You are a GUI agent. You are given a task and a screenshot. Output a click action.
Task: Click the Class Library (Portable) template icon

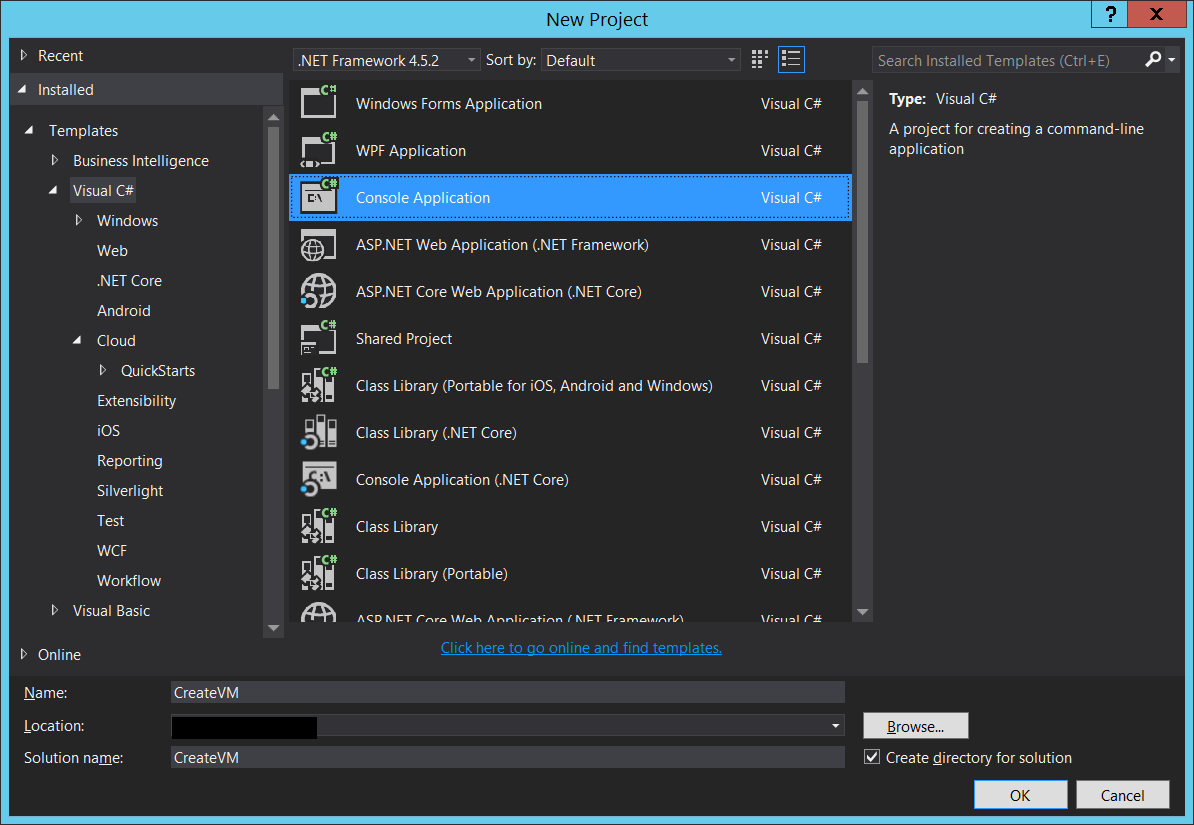tap(318, 574)
